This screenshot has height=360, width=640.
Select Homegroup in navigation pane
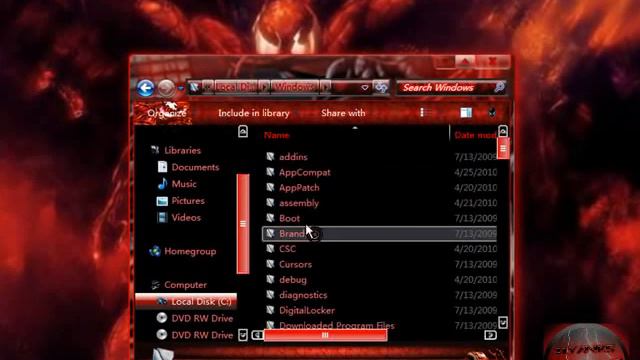coord(190,251)
